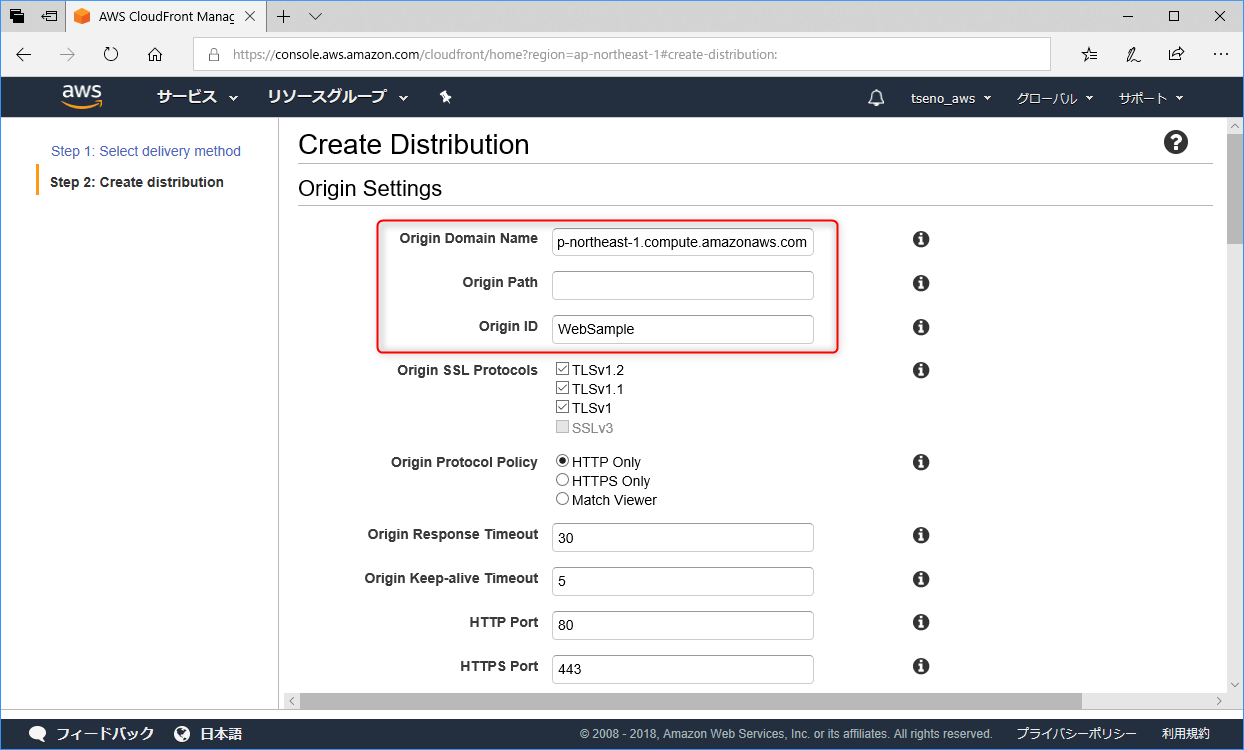The image size is (1244, 750).
Task: Show info for Origin SSL Protocols
Action: 921,370
